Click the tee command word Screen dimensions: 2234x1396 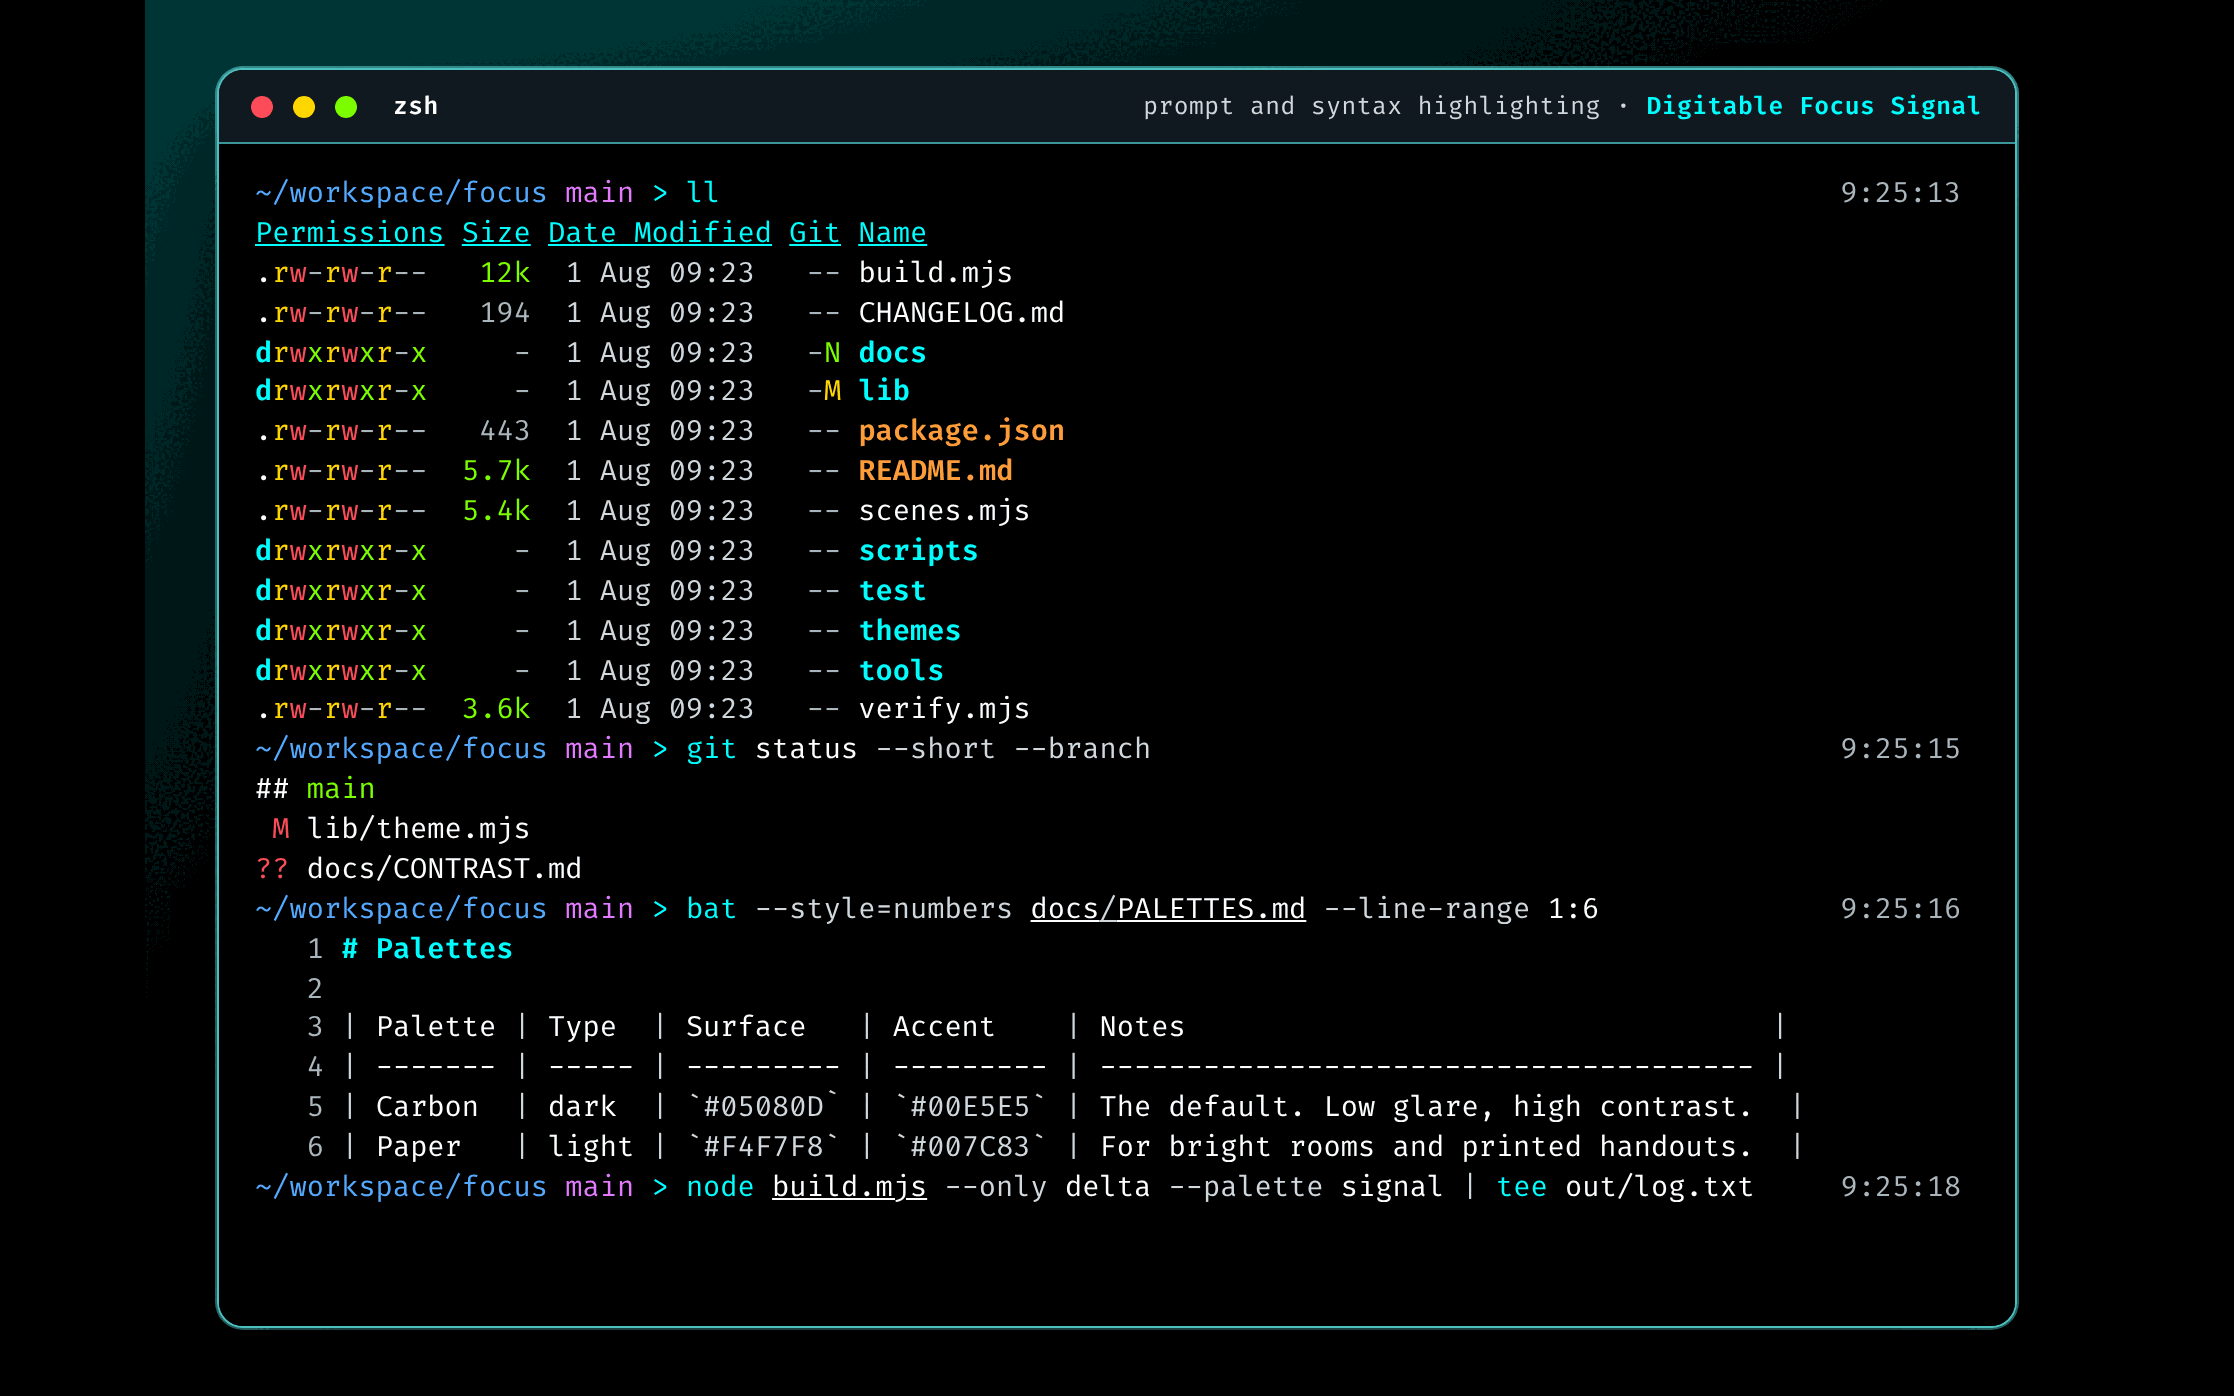(x=1521, y=1187)
